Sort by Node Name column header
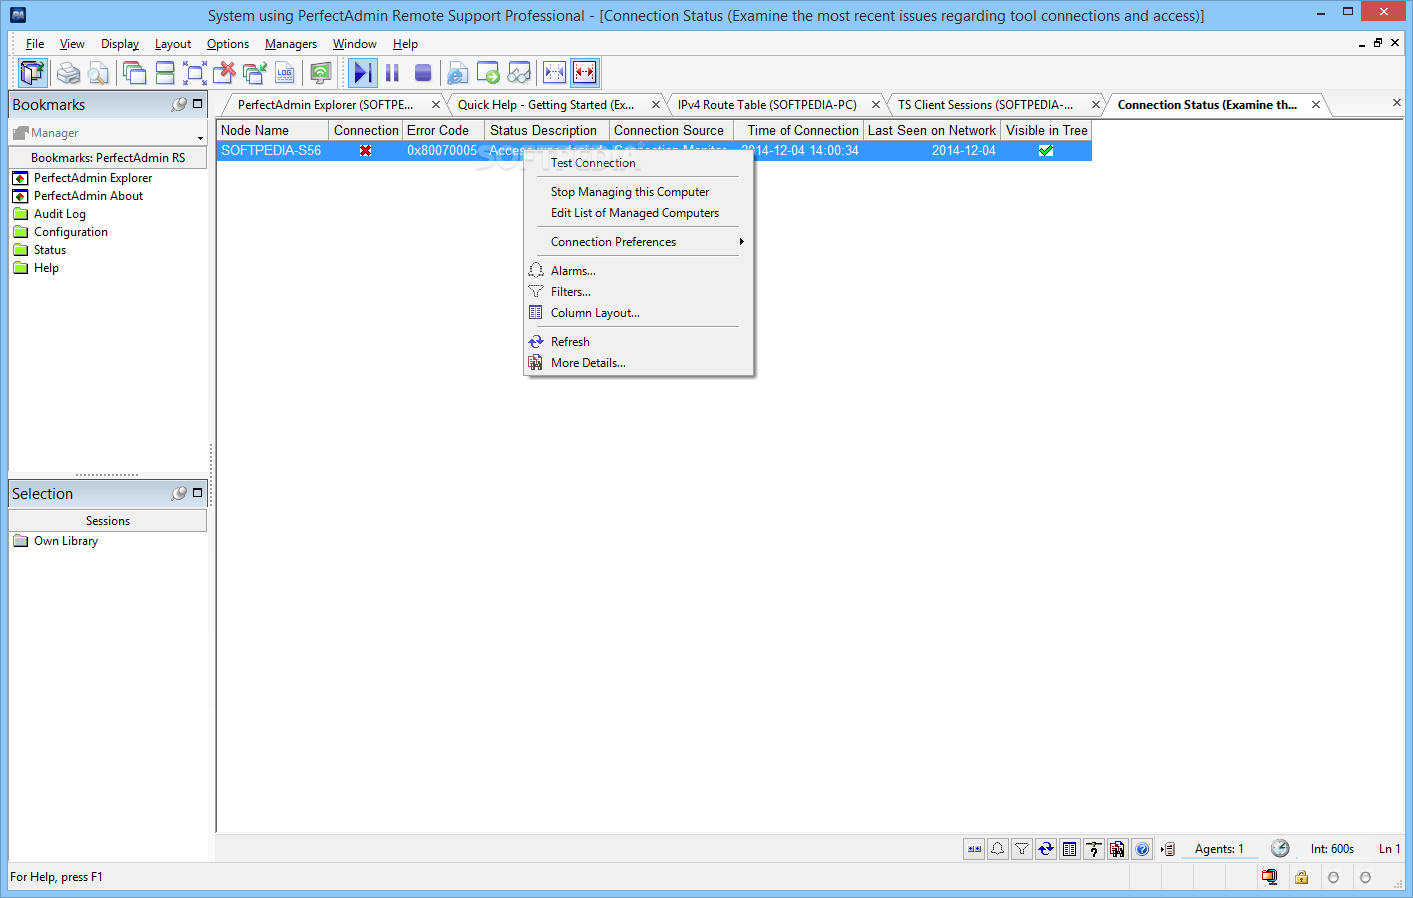Image resolution: width=1413 pixels, height=898 pixels. tap(273, 131)
